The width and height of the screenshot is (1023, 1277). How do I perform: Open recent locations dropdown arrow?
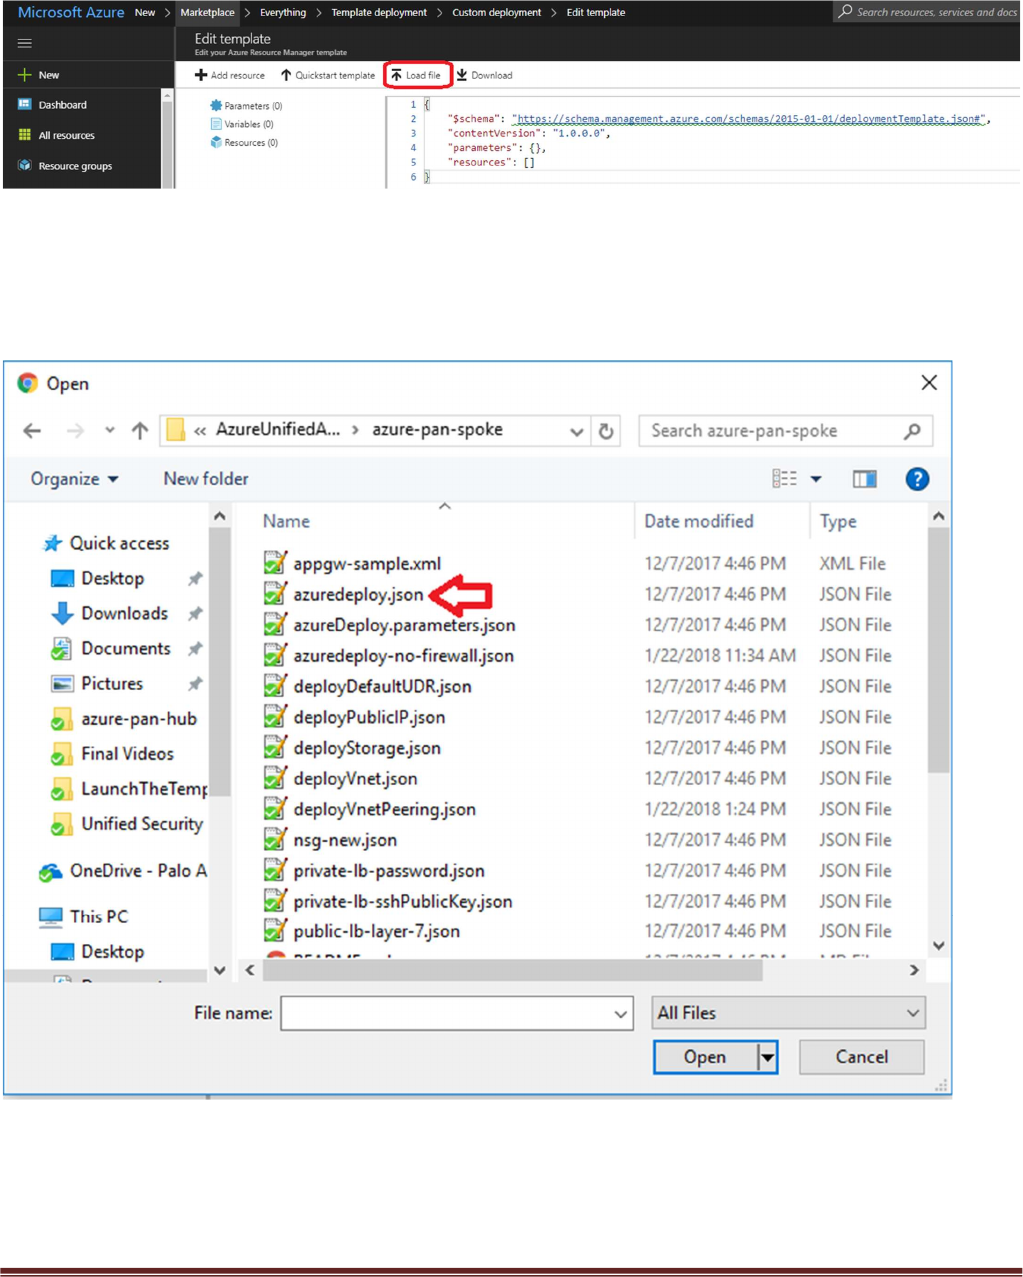(109, 431)
